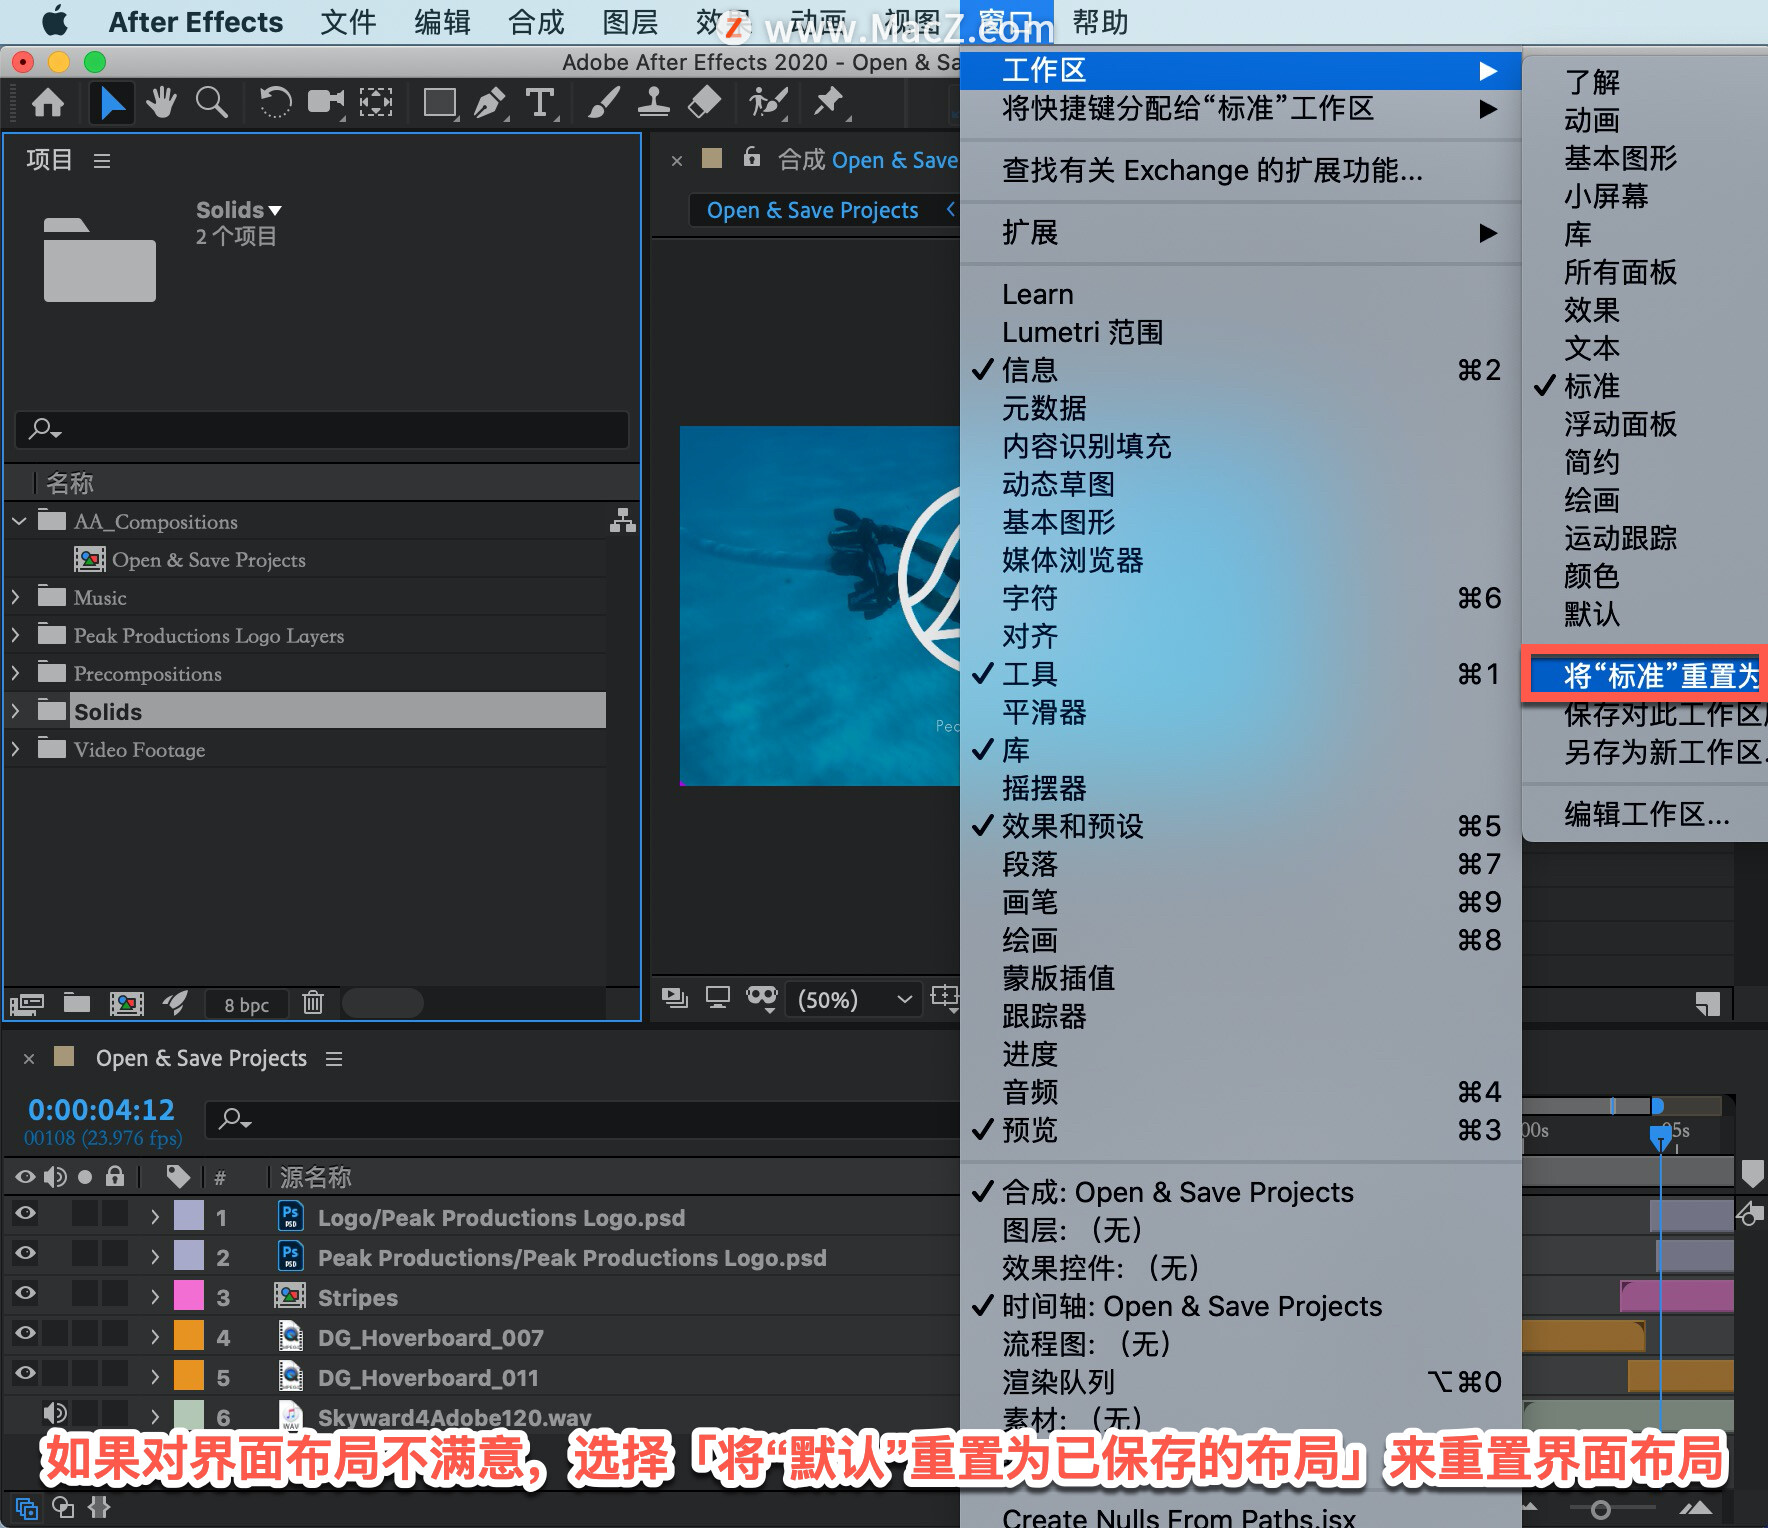This screenshot has width=1768, height=1528.
Task: Click the pink label swatch of Stripes layer
Action: click(x=189, y=1295)
